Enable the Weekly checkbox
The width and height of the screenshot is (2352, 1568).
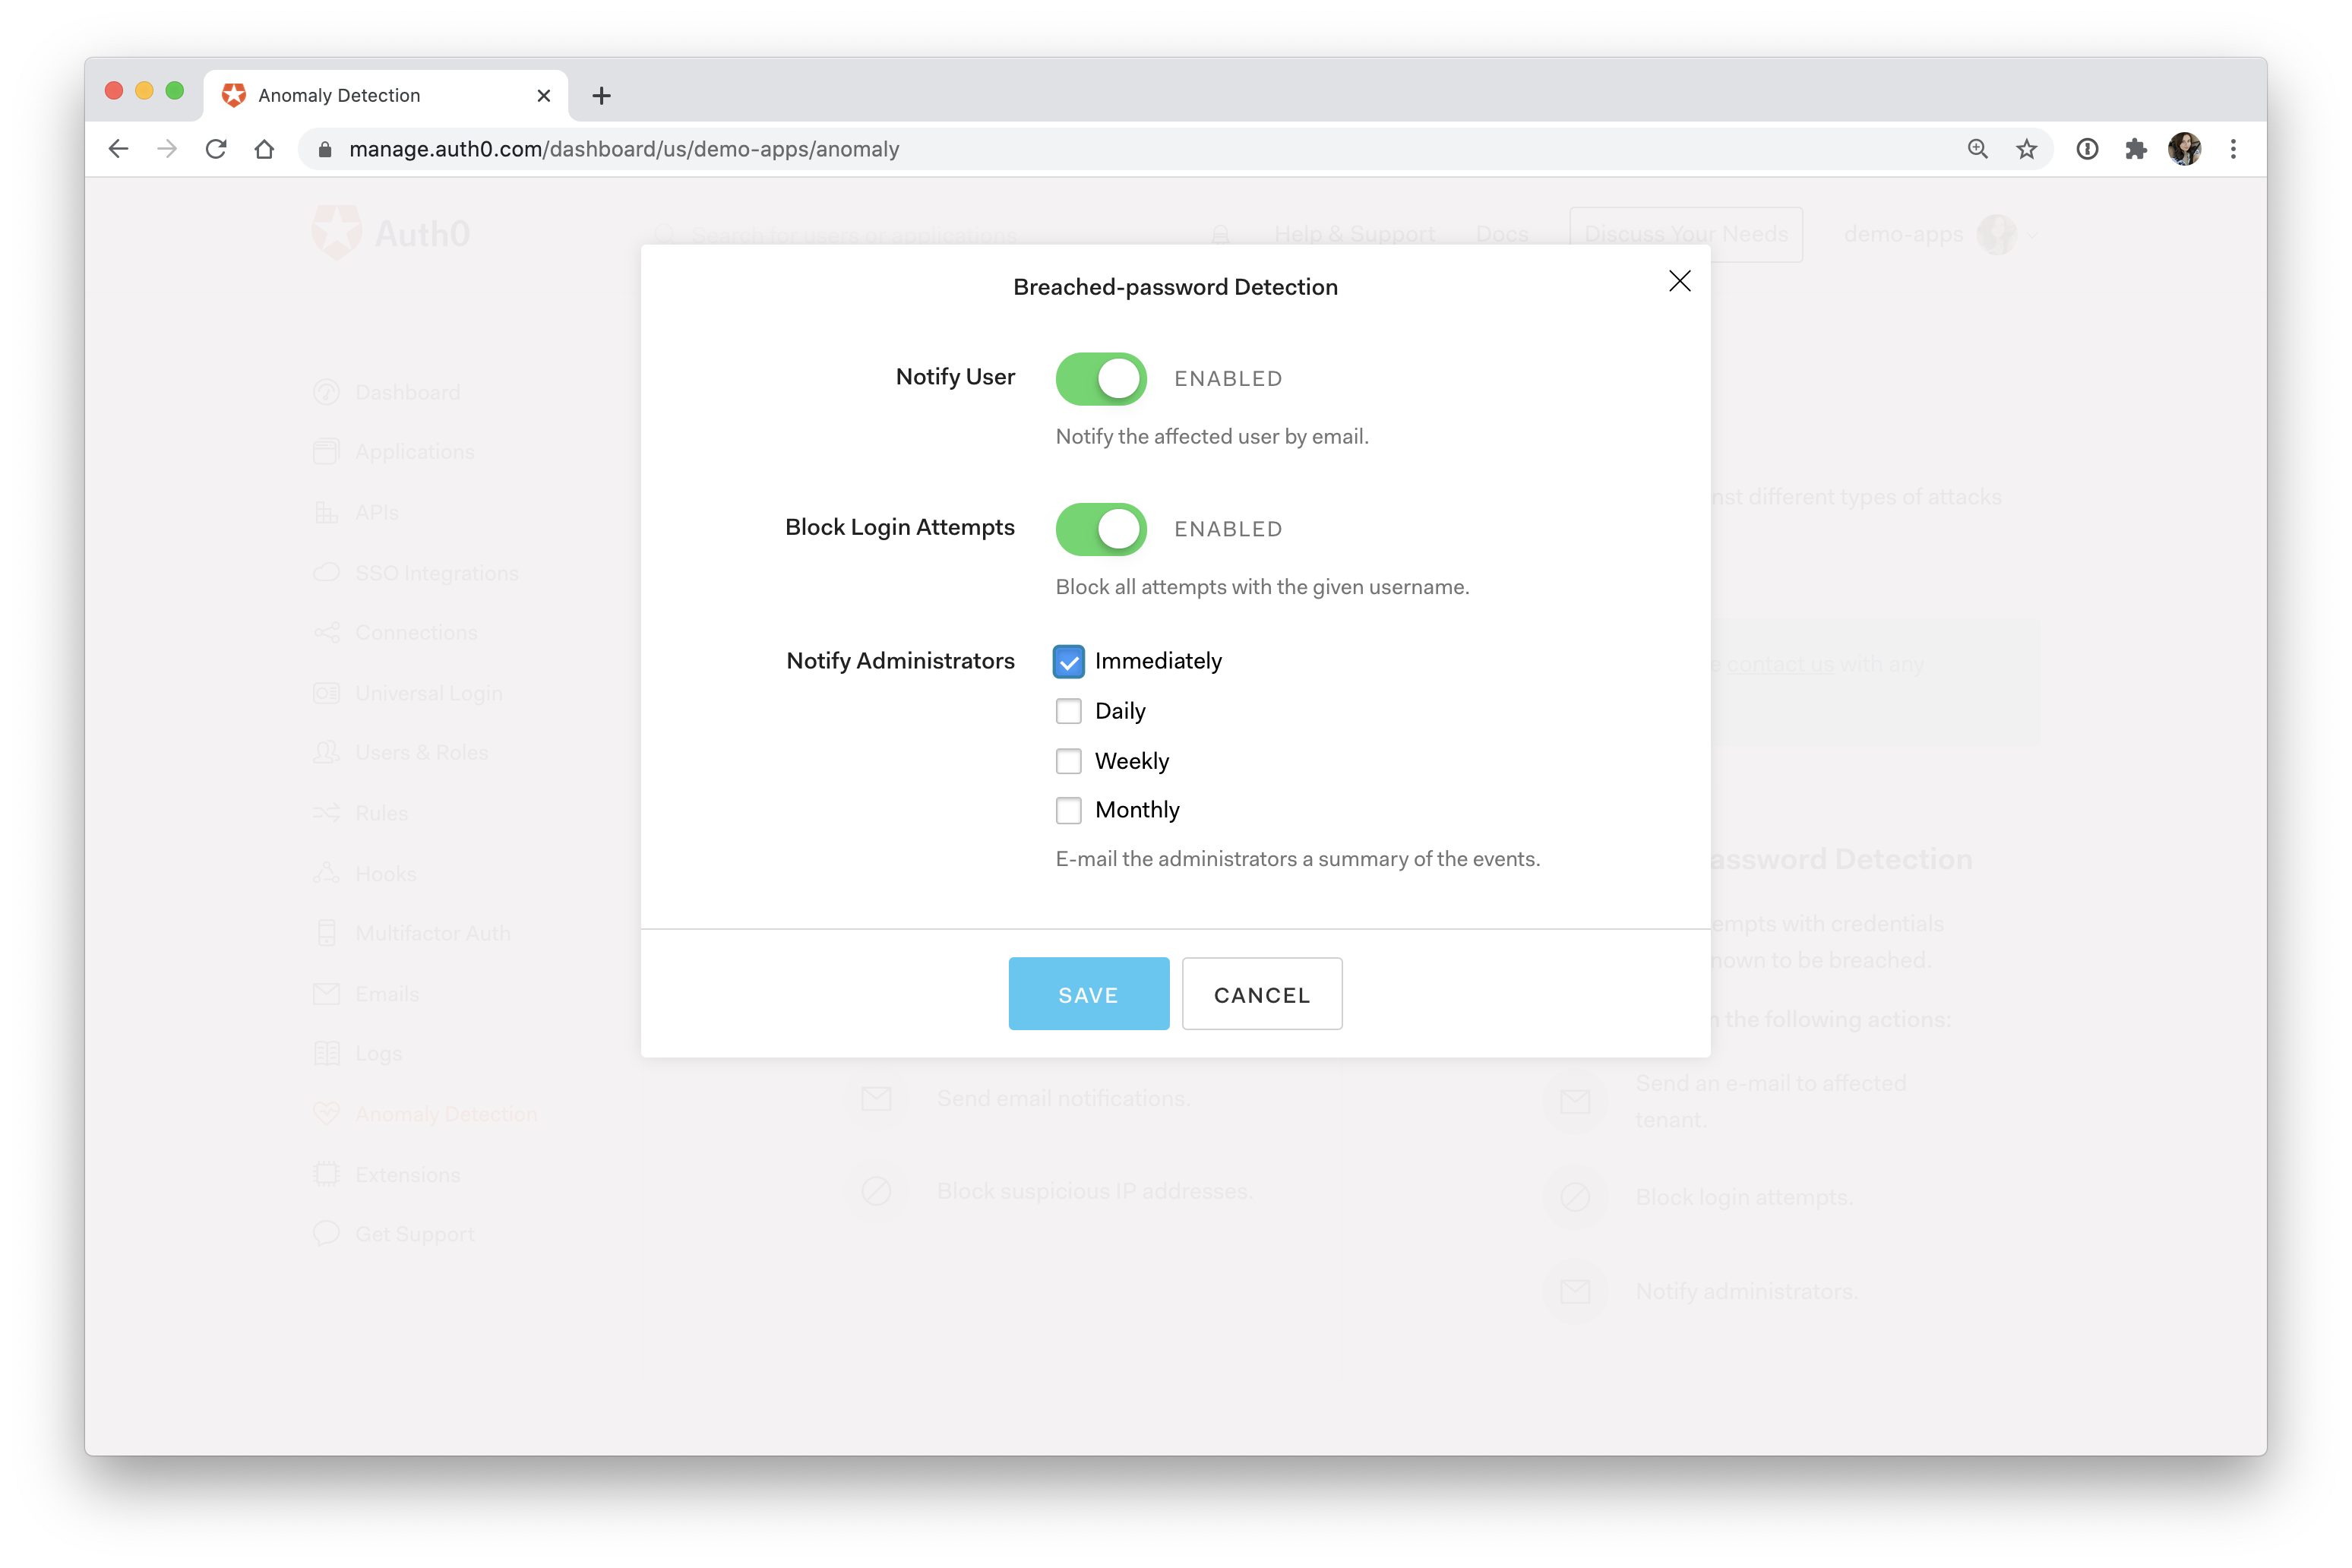[x=1068, y=761]
